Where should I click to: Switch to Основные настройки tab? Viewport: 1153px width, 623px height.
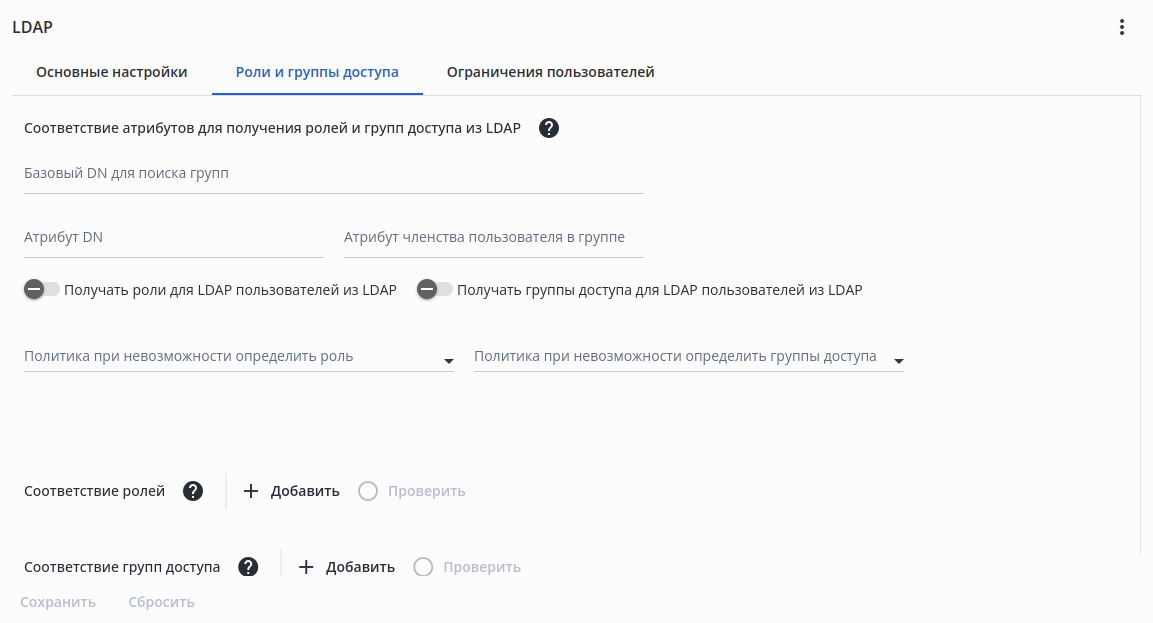tap(111, 72)
